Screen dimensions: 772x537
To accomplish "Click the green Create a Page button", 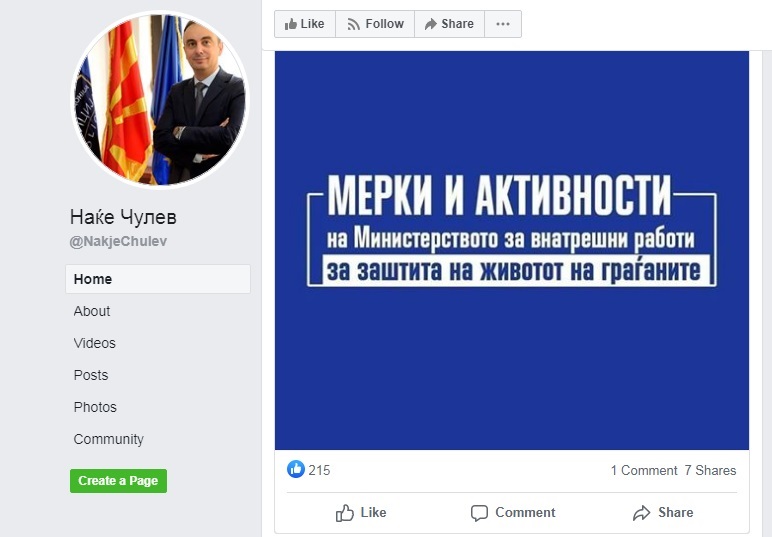I will (x=118, y=480).
